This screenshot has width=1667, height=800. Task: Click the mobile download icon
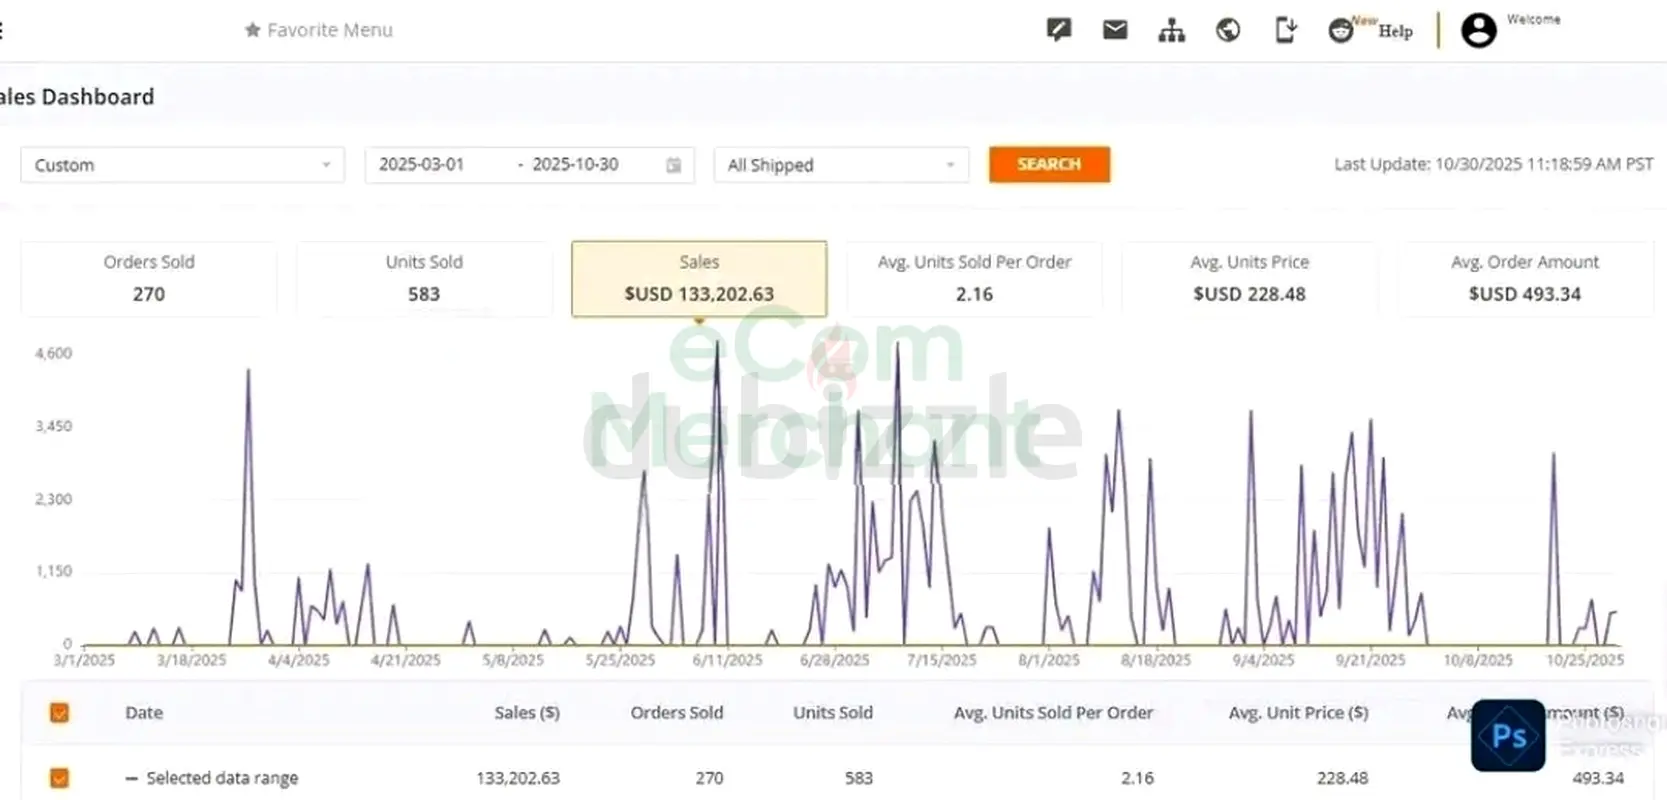coord(1285,30)
